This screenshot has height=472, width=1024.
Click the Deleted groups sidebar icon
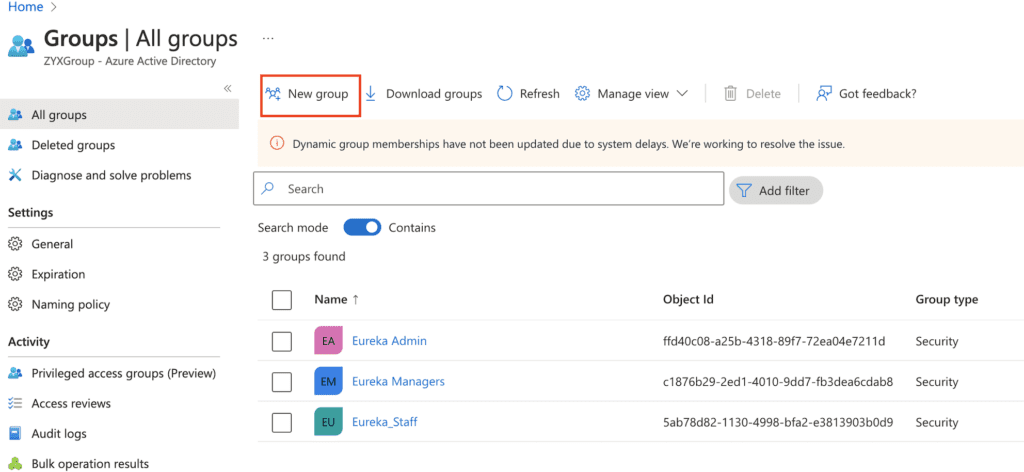pyautogui.click(x=16, y=145)
